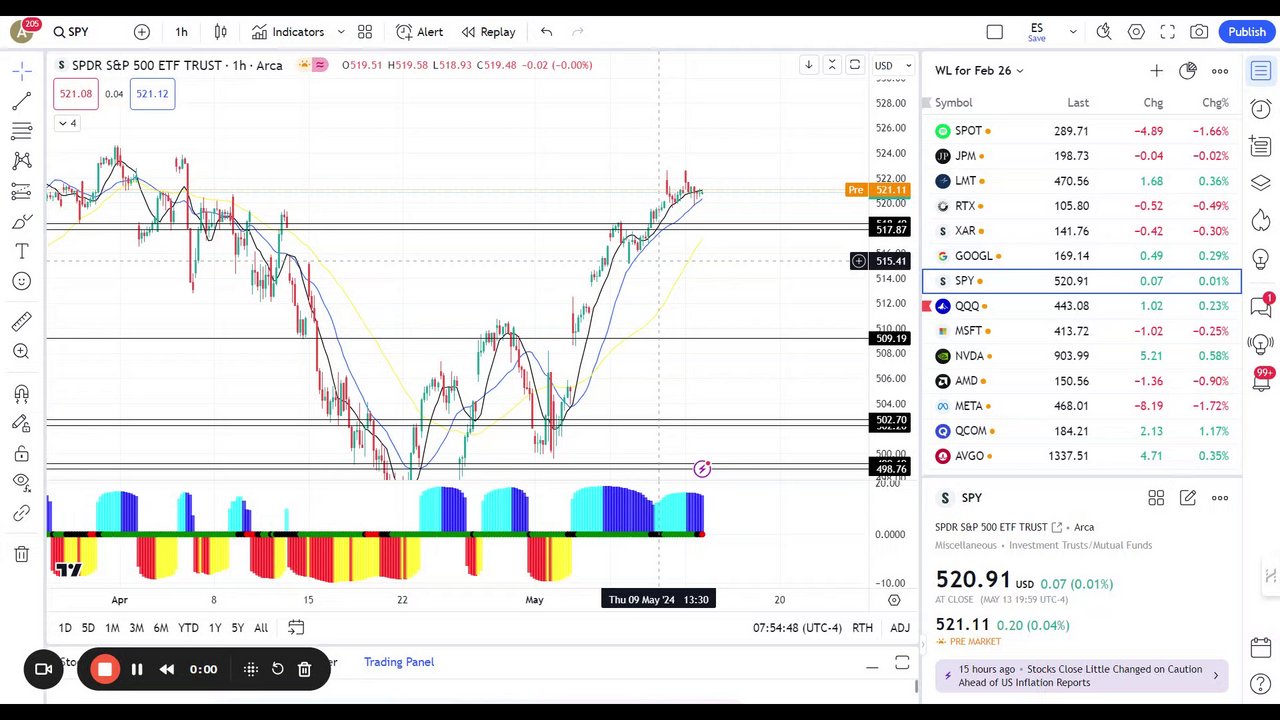
Task: Enter fullscreen chart mode
Action: 1167,32
